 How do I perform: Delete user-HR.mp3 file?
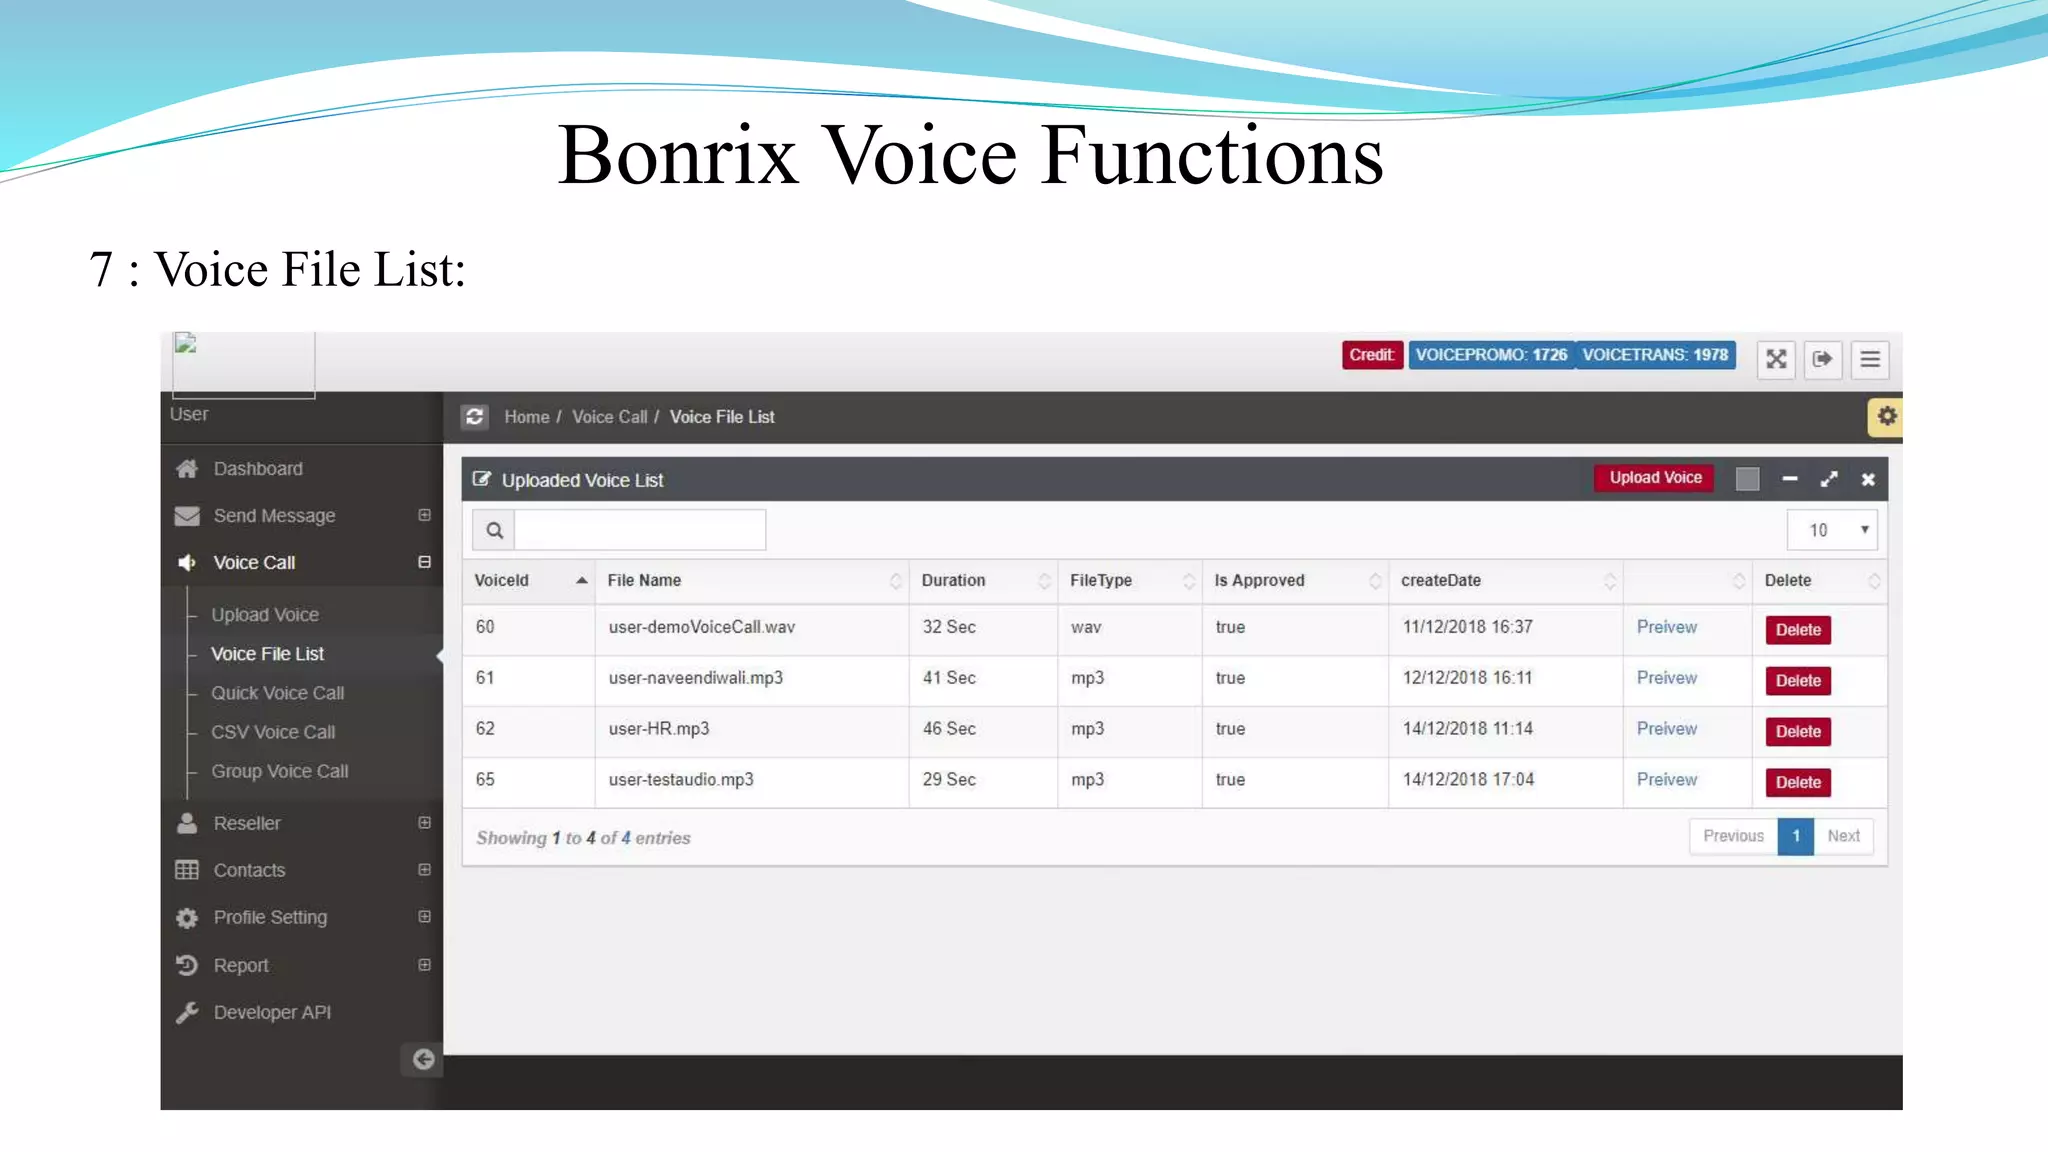[x=1798, y=732]
